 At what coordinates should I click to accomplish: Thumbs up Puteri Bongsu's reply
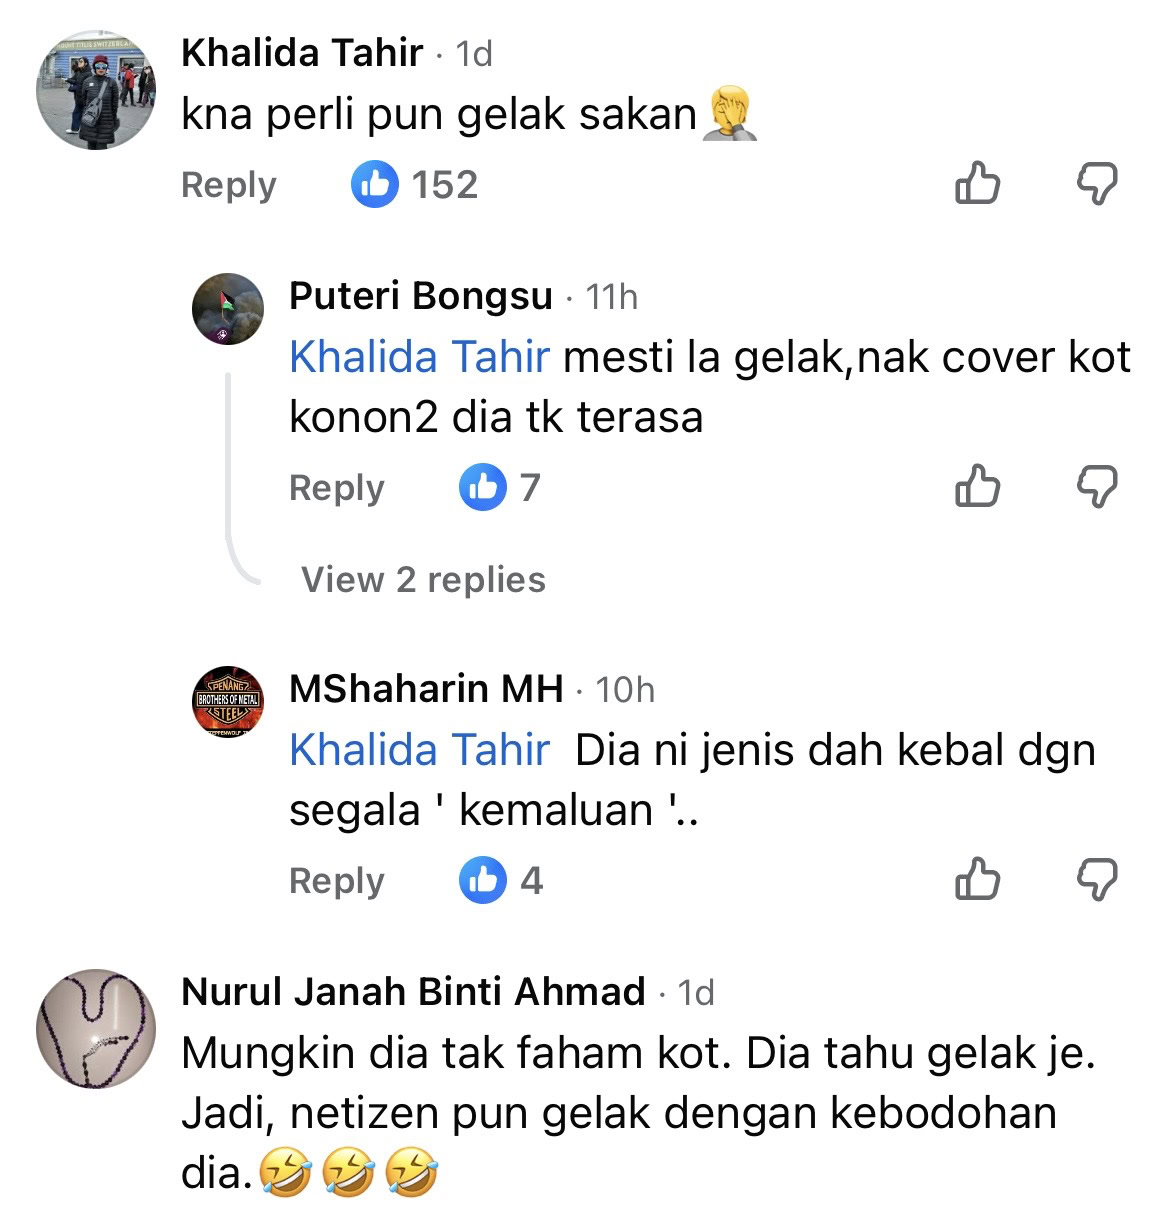(x=977, y=487)
